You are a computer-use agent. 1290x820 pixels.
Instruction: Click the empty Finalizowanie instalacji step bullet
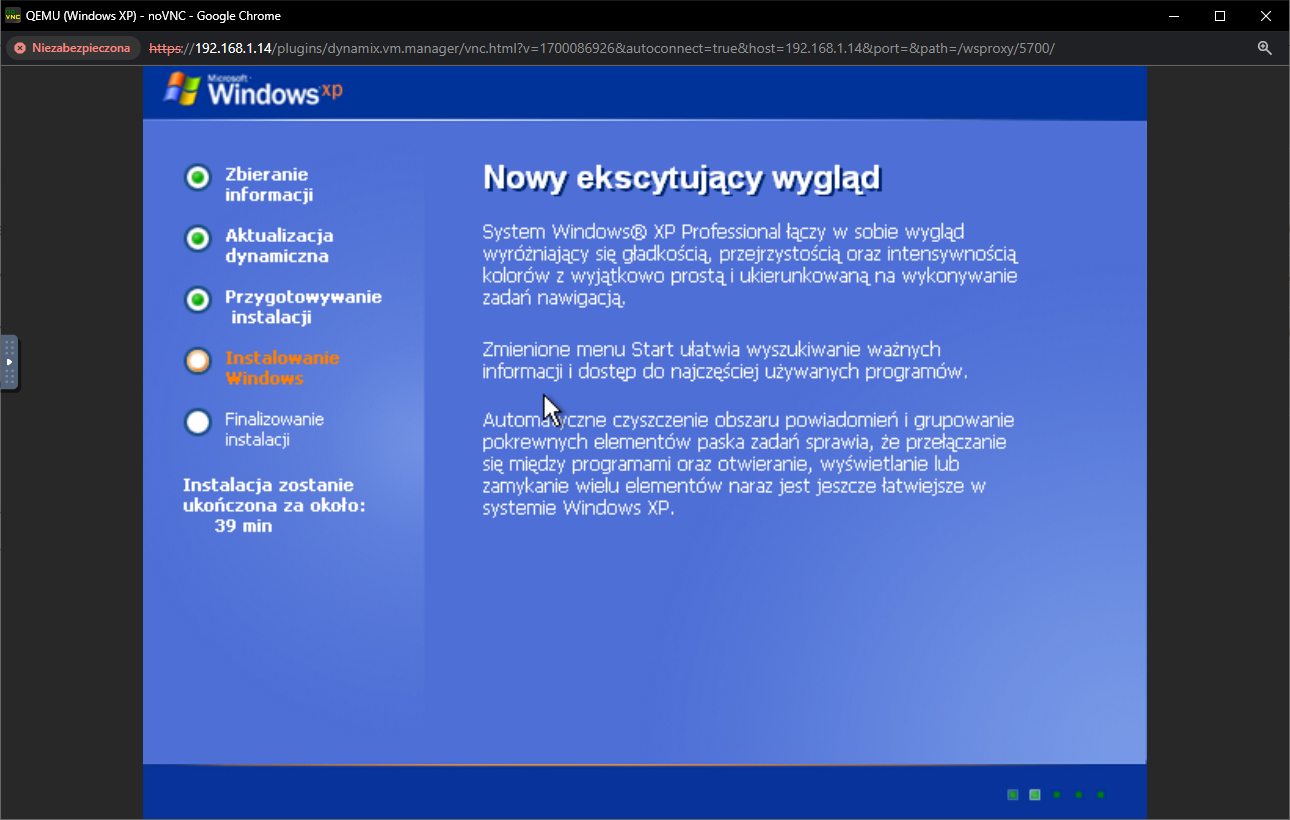(198, 422)
